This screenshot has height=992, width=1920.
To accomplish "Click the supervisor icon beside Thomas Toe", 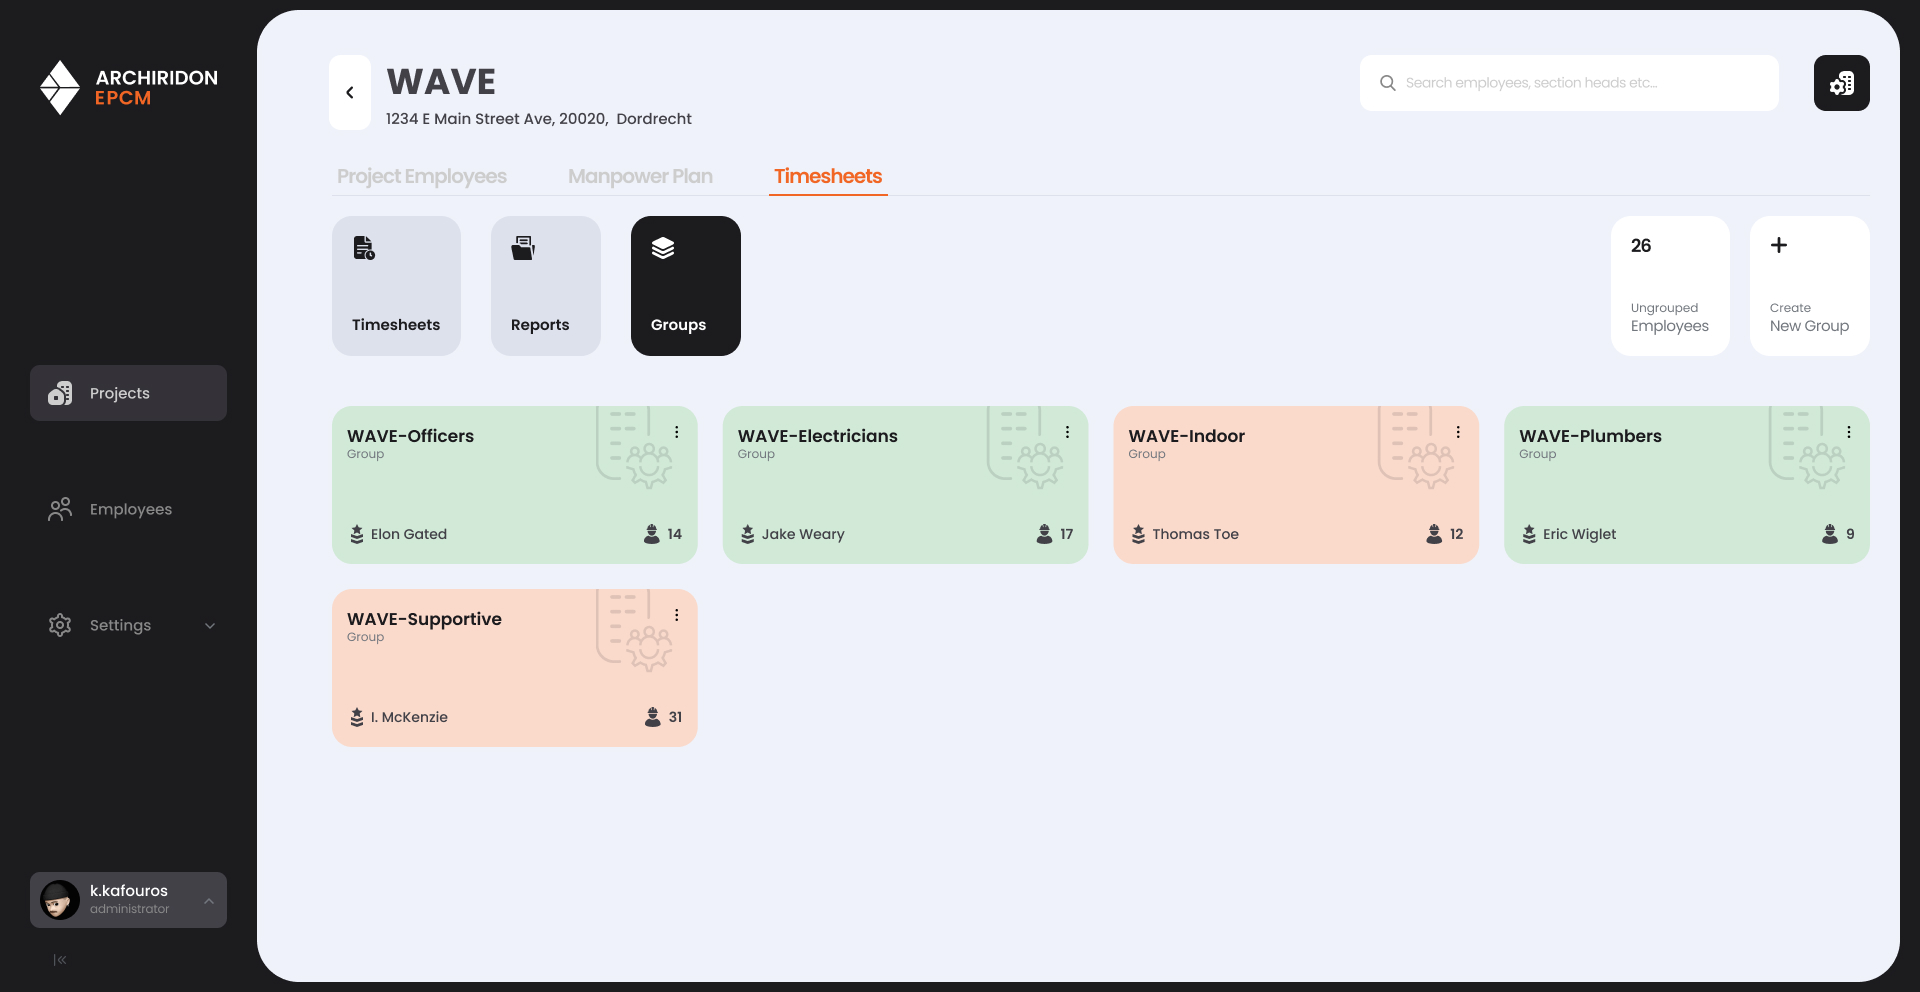I will click(1138, 534).
